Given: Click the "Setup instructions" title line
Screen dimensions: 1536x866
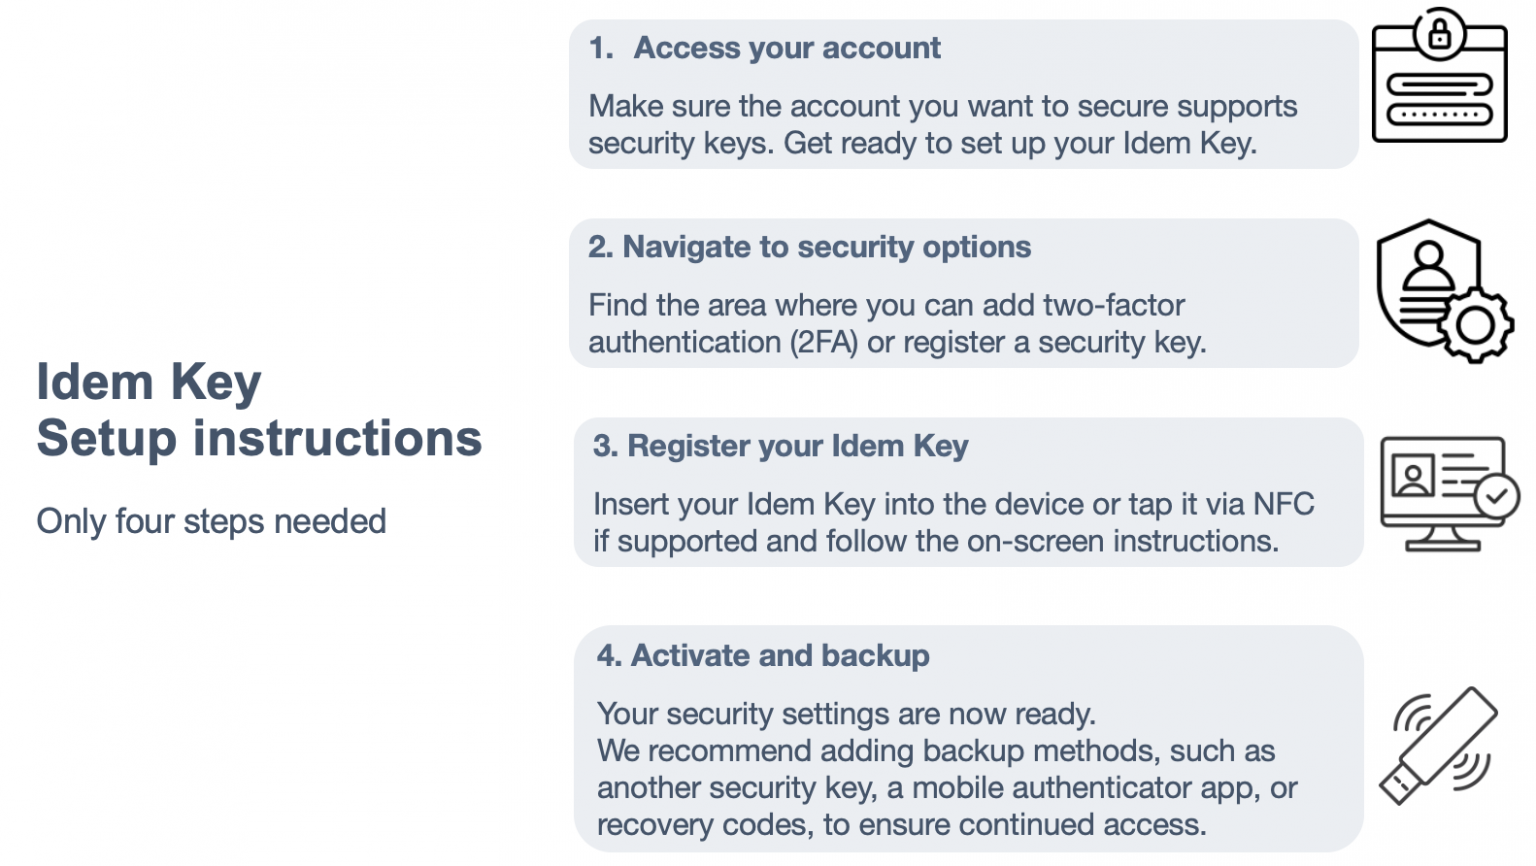Looking at the screenshot, I should pos(259,438).
